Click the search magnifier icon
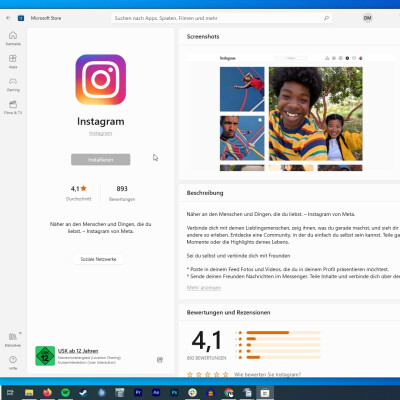The width and height of the screenshot is (400, 400). click(326, 18)
